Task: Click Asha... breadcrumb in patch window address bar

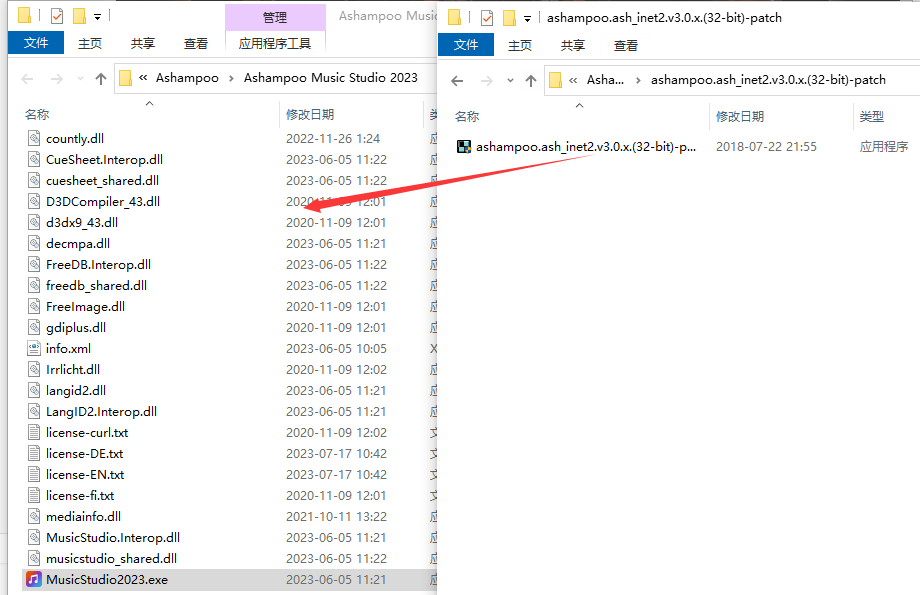Action: pos(605,80)
